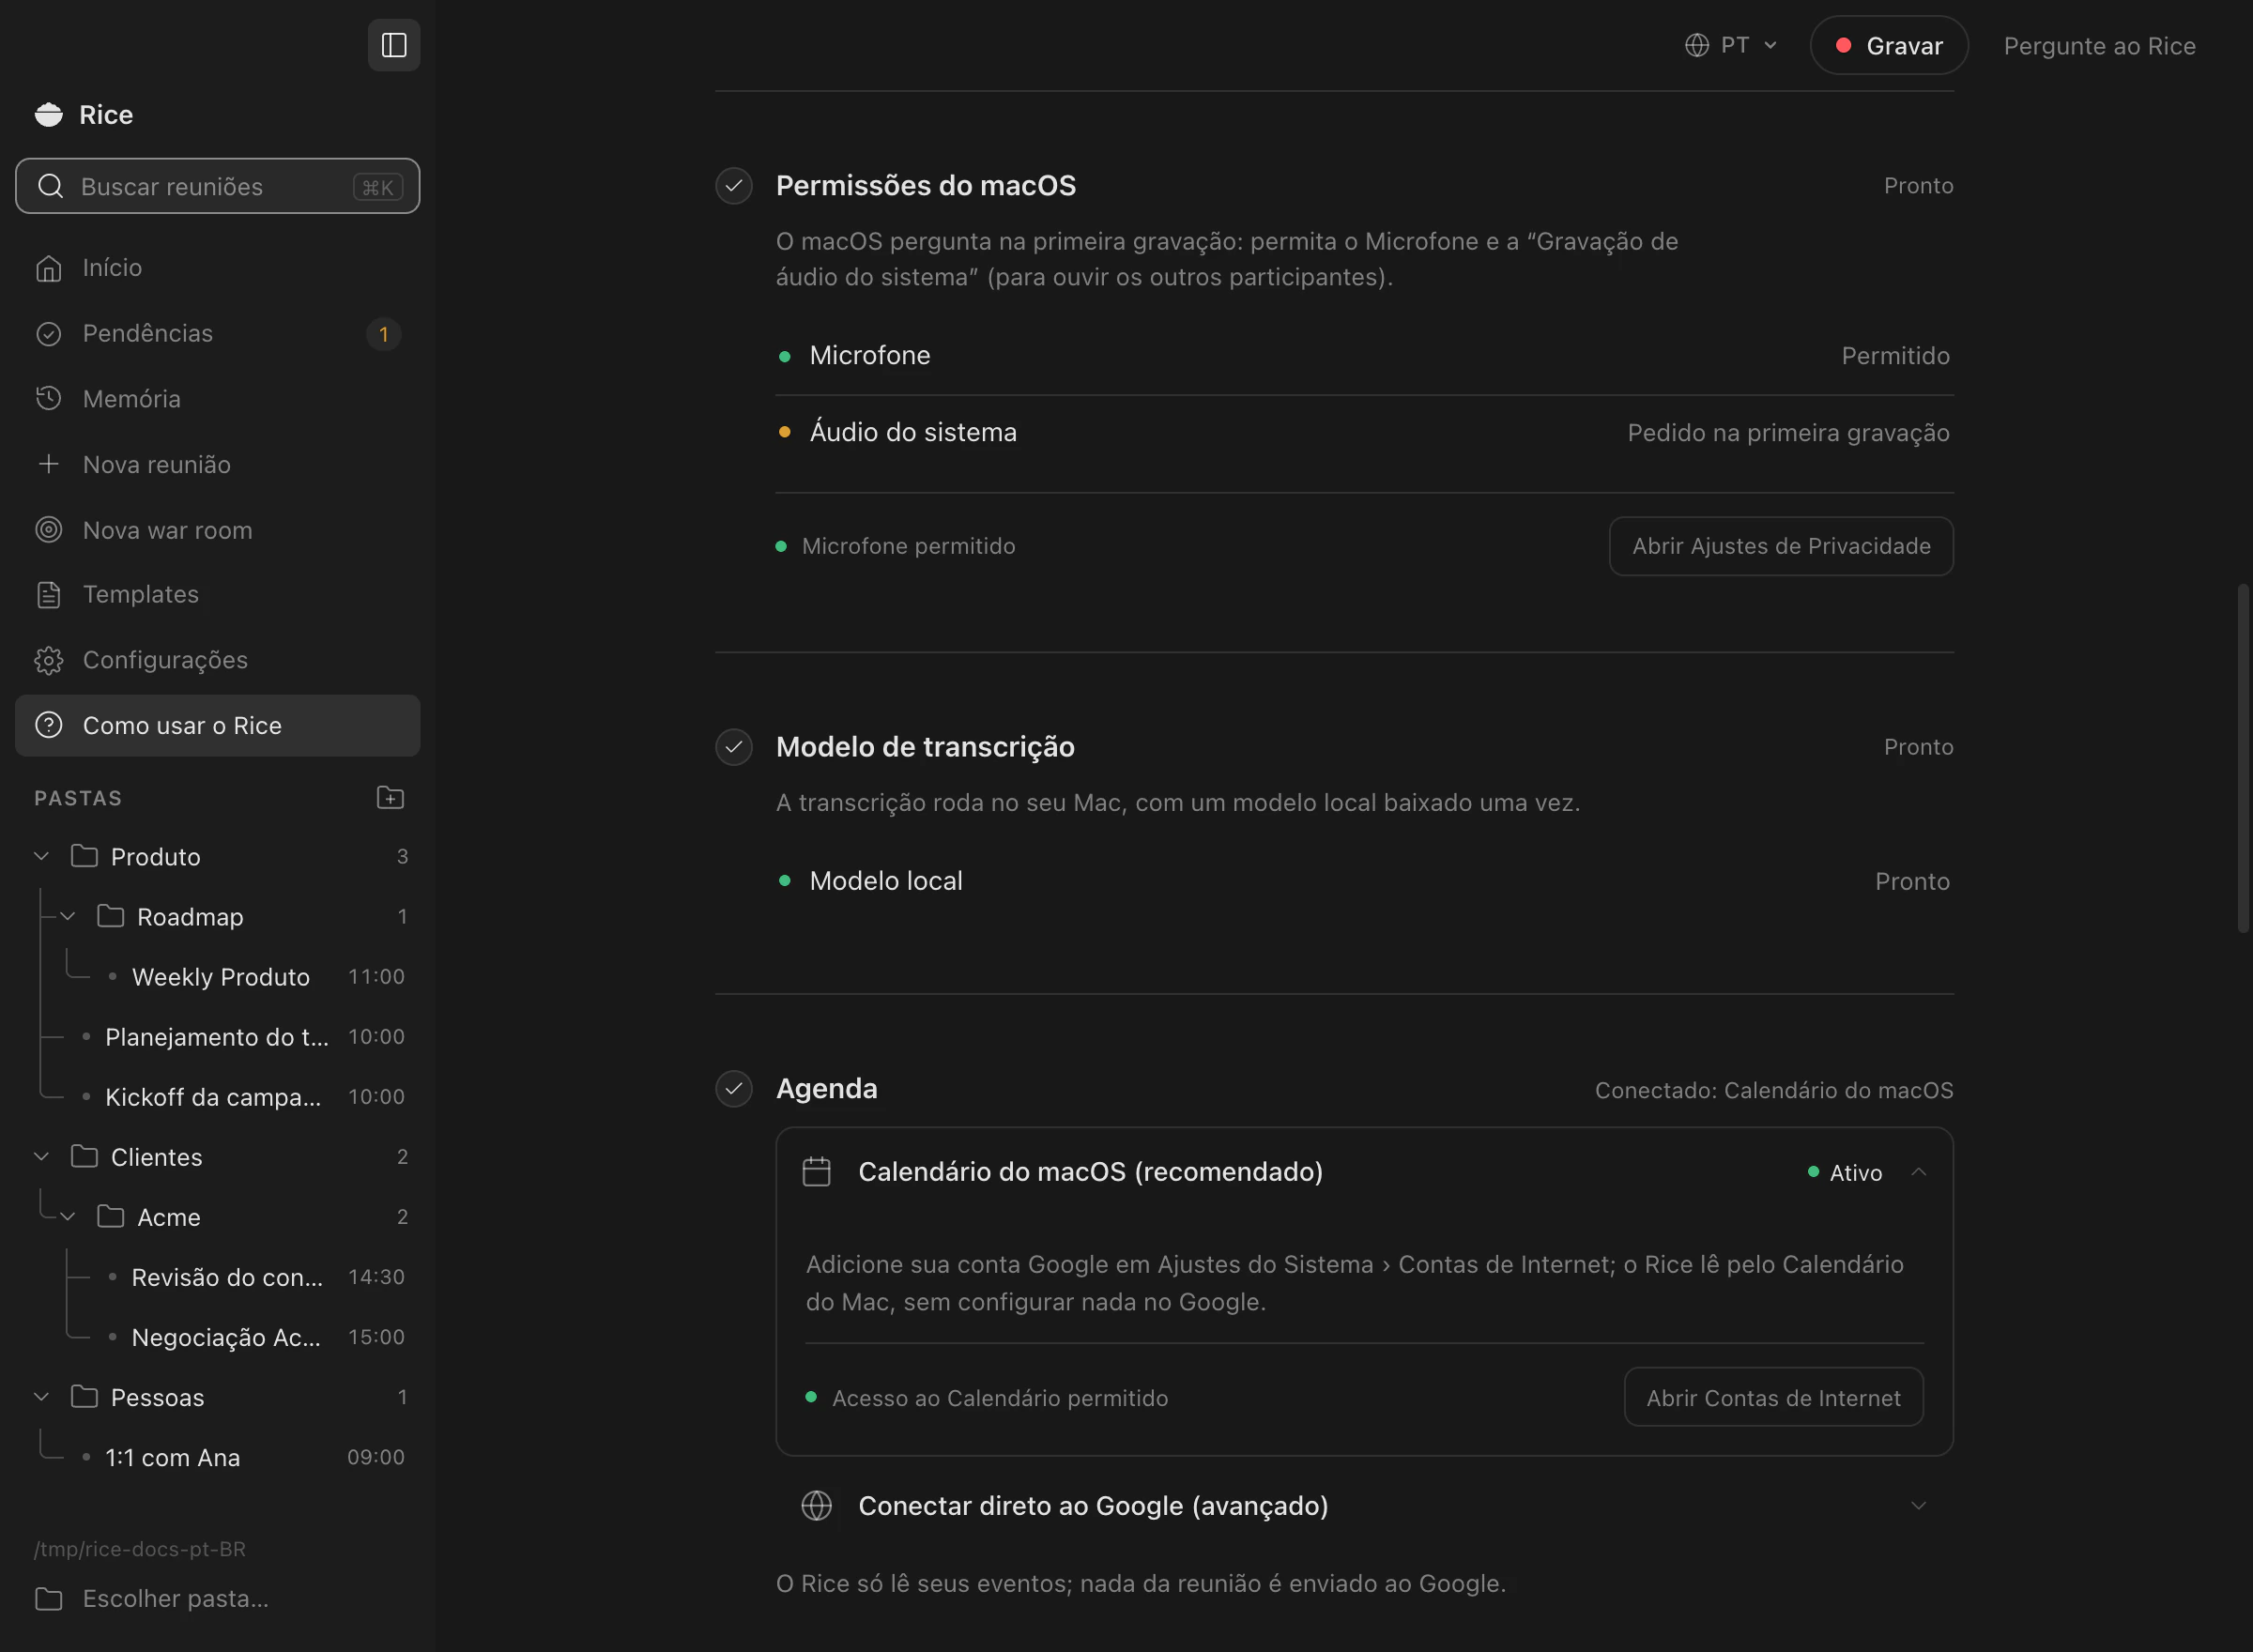Go to Memória in sidebar
The image size is (2253, 1652).
(x=217, y=399)
